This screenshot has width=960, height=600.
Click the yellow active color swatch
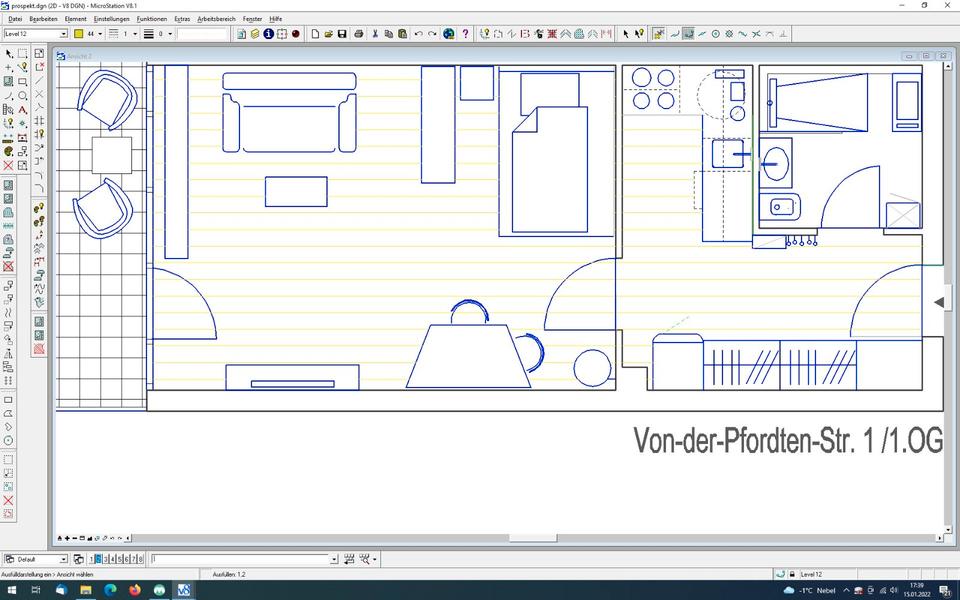coord(79,34)
